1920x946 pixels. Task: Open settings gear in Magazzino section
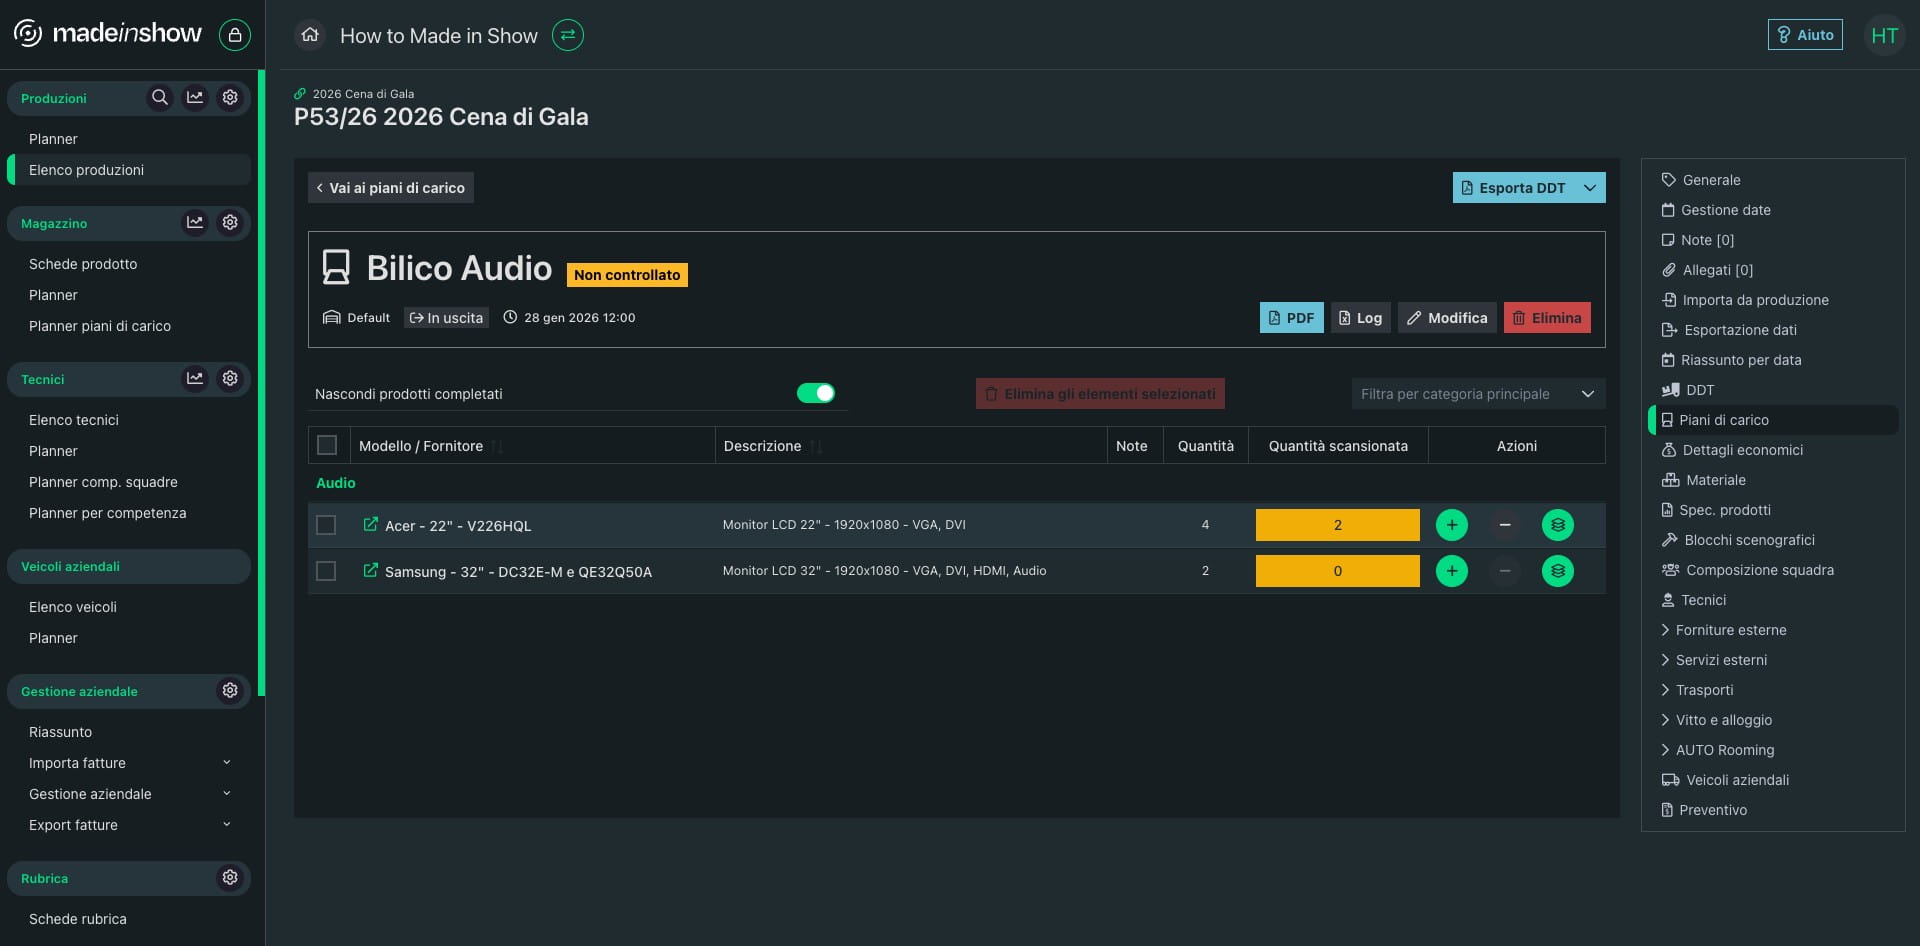[230, 223]
